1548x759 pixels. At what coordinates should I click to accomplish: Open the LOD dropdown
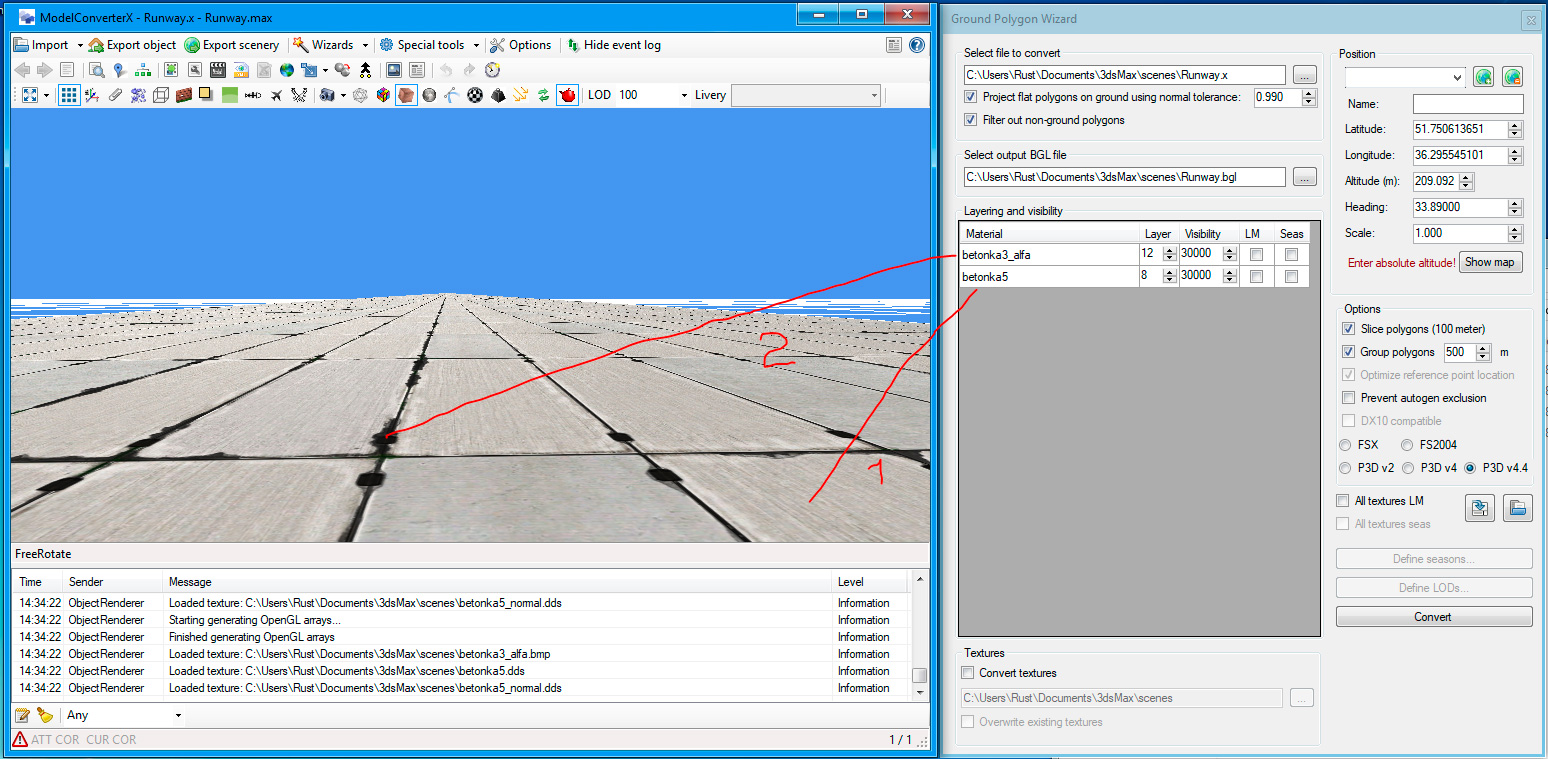coord(684,95)
